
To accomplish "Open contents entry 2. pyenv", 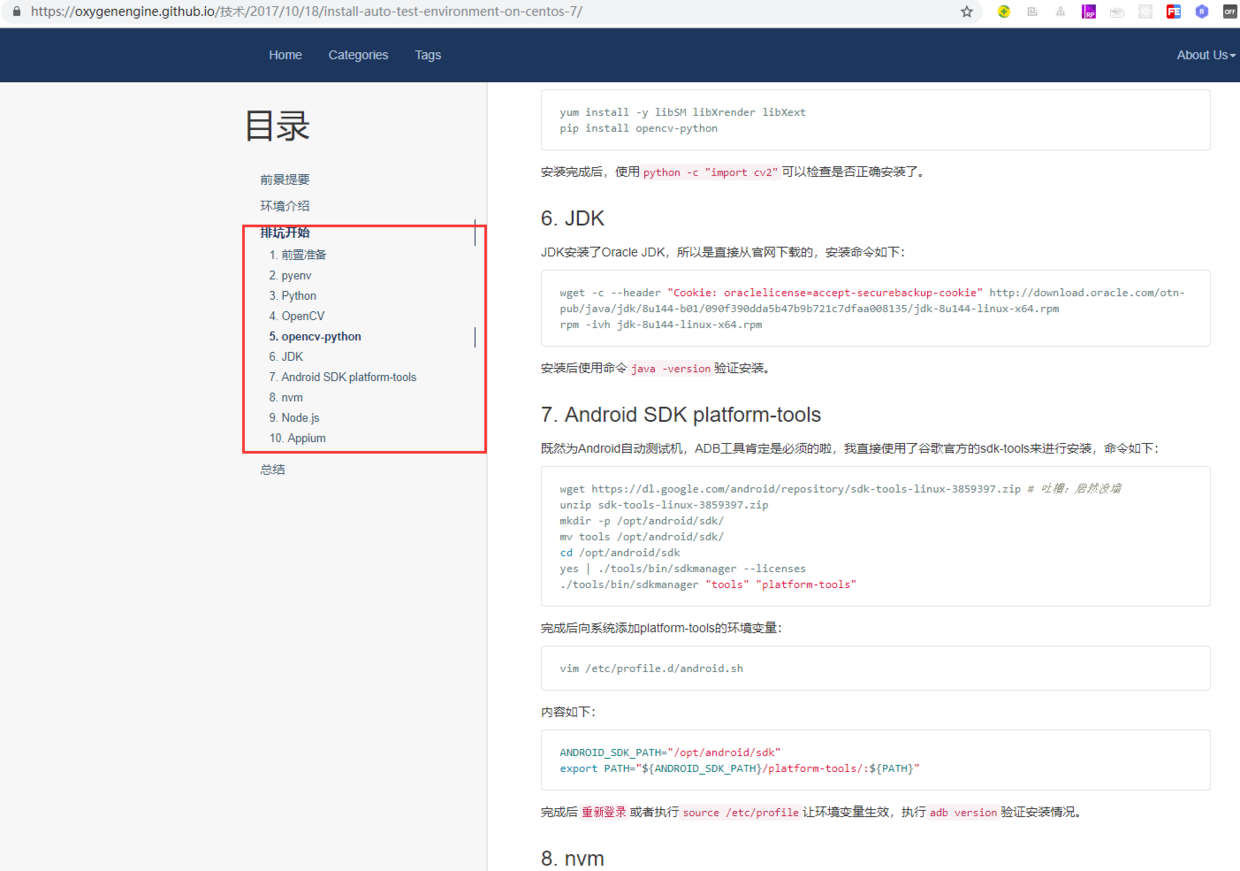I will pos(290,275).
